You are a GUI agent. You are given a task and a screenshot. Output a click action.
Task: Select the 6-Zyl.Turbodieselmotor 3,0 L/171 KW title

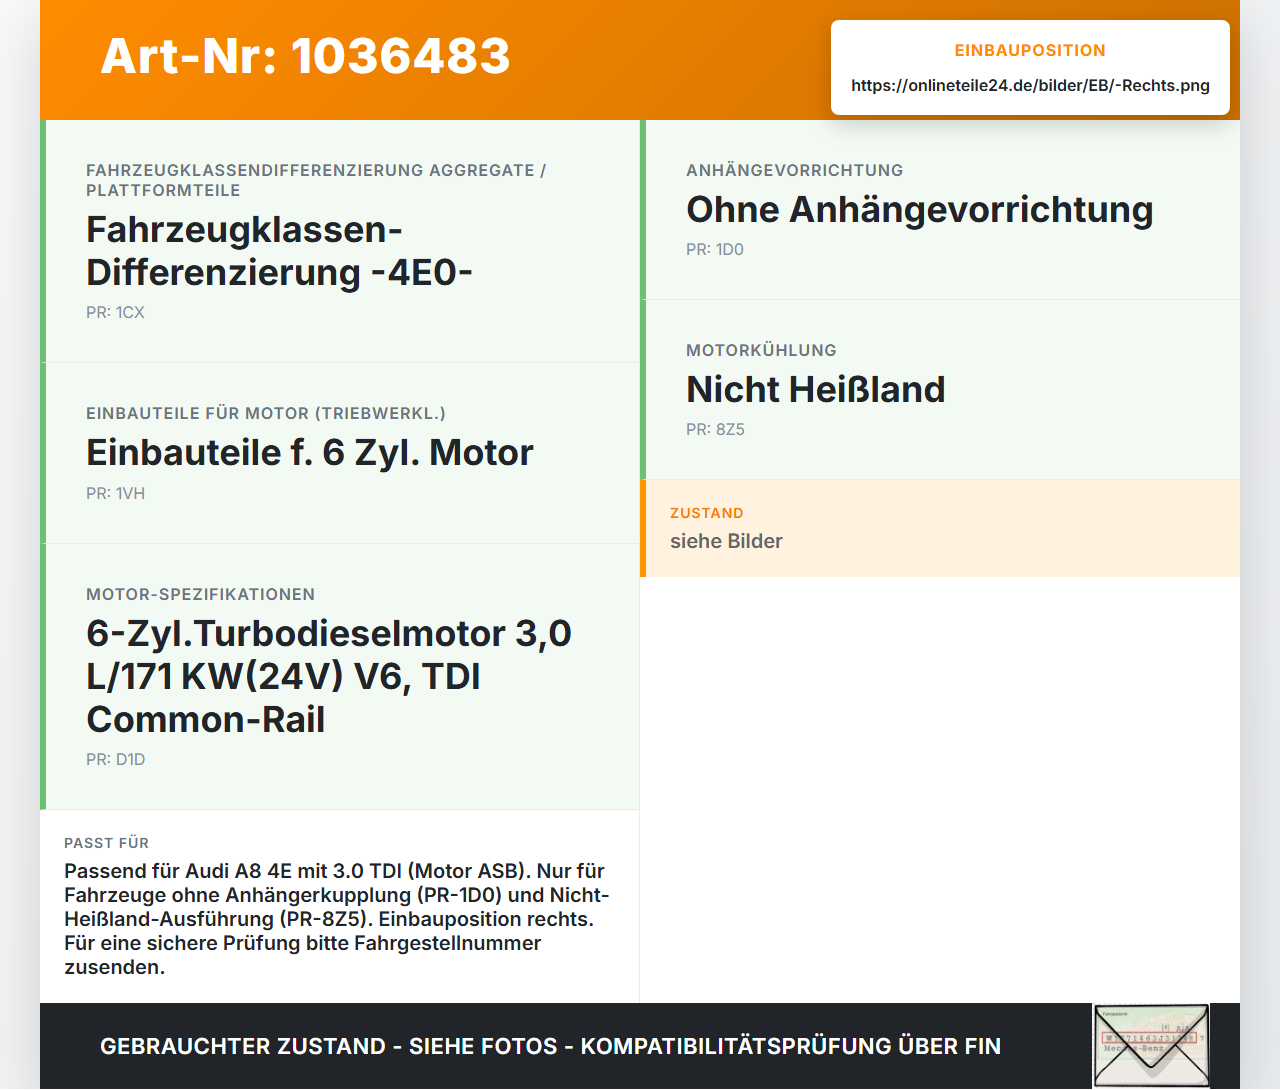329,676
